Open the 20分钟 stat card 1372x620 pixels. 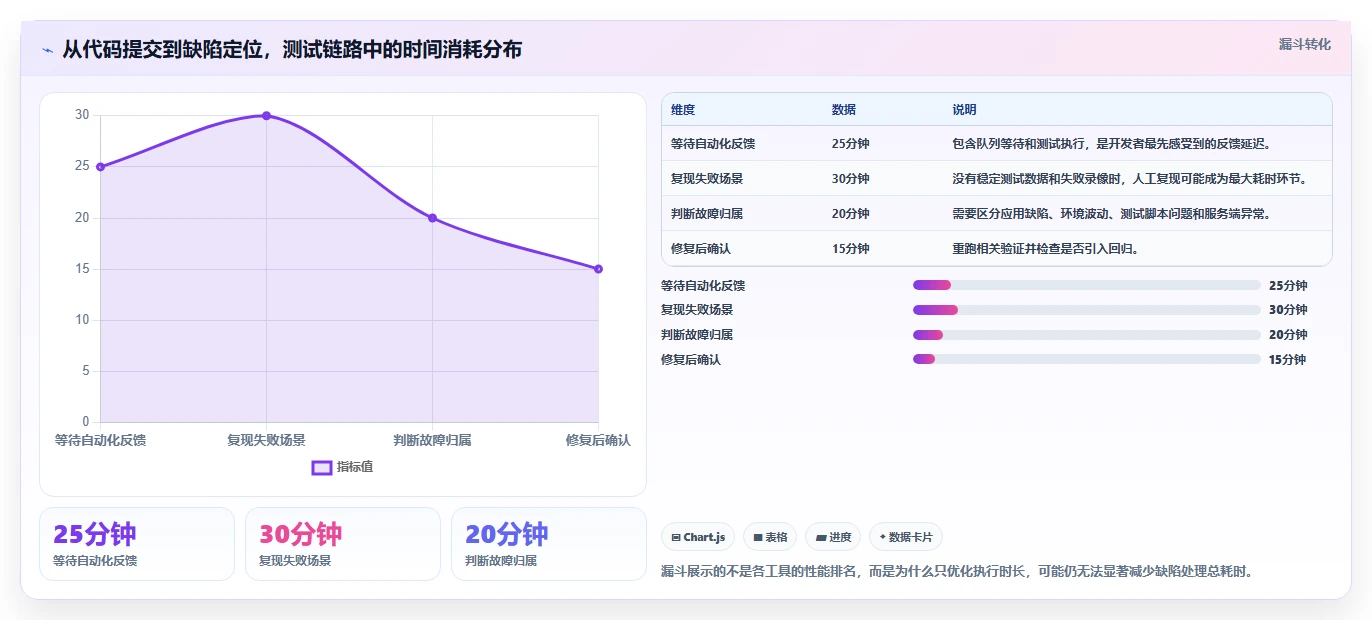point(549,544)
